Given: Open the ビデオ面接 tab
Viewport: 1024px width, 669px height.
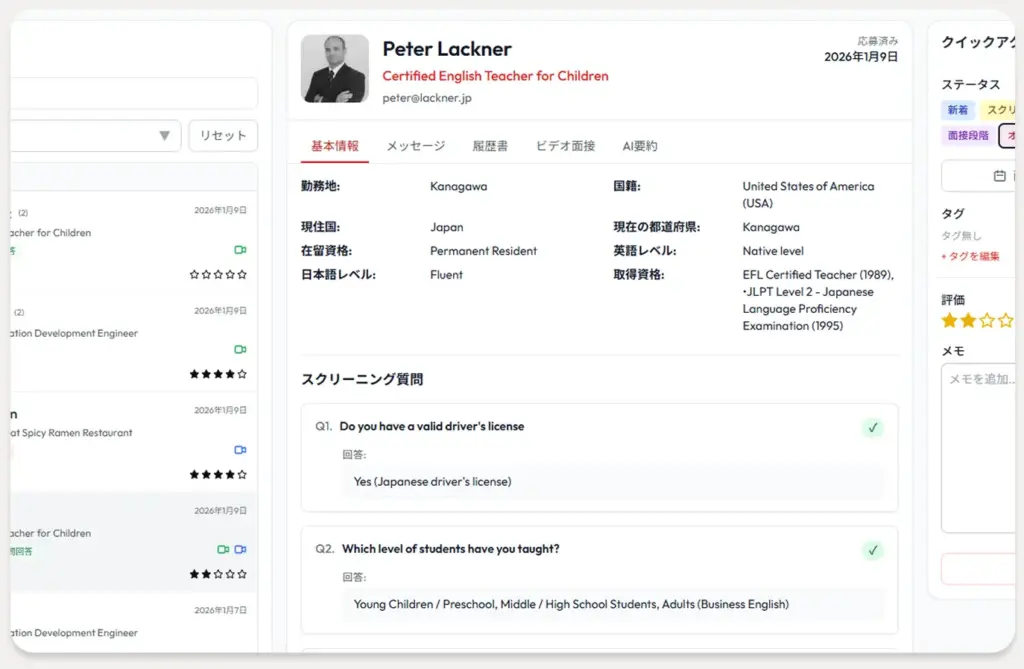Looking at the screenshot, I should [x=566, y=146].
